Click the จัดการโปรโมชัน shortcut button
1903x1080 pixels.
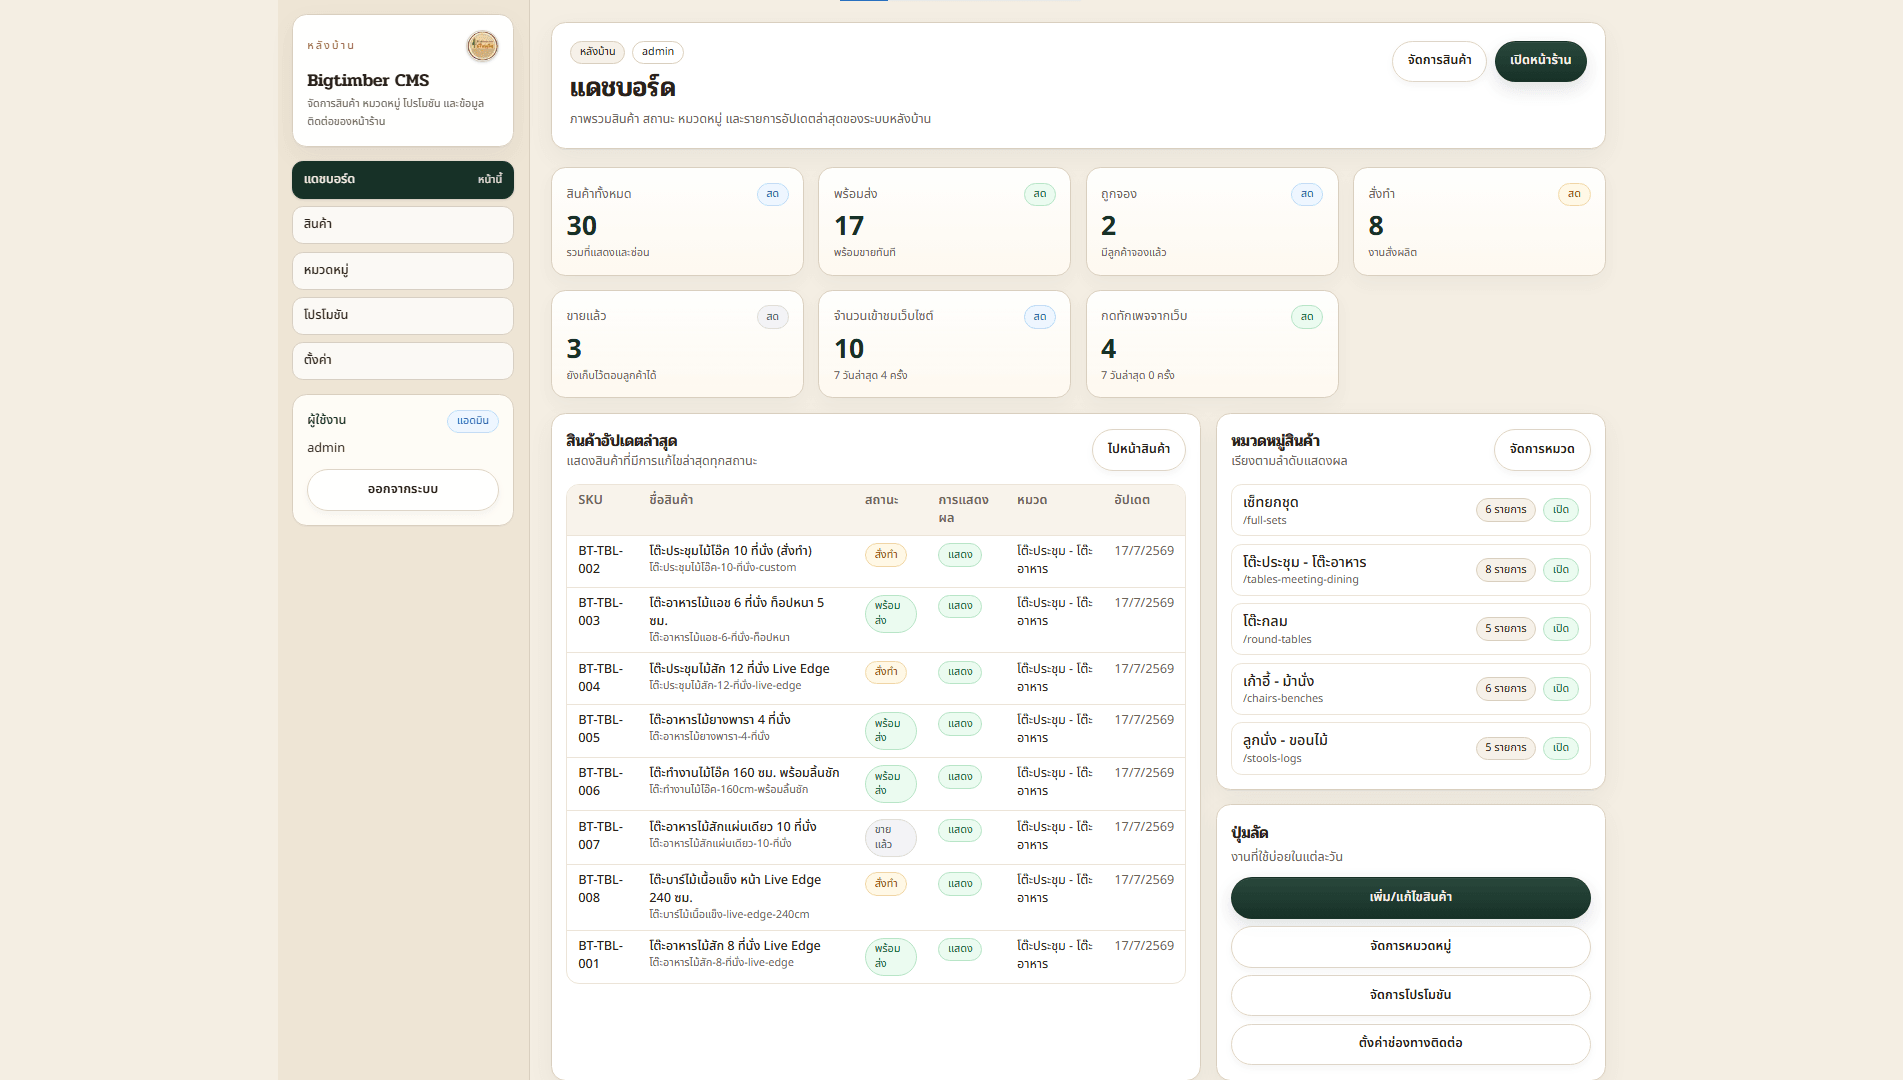[x=1410, y=996]
